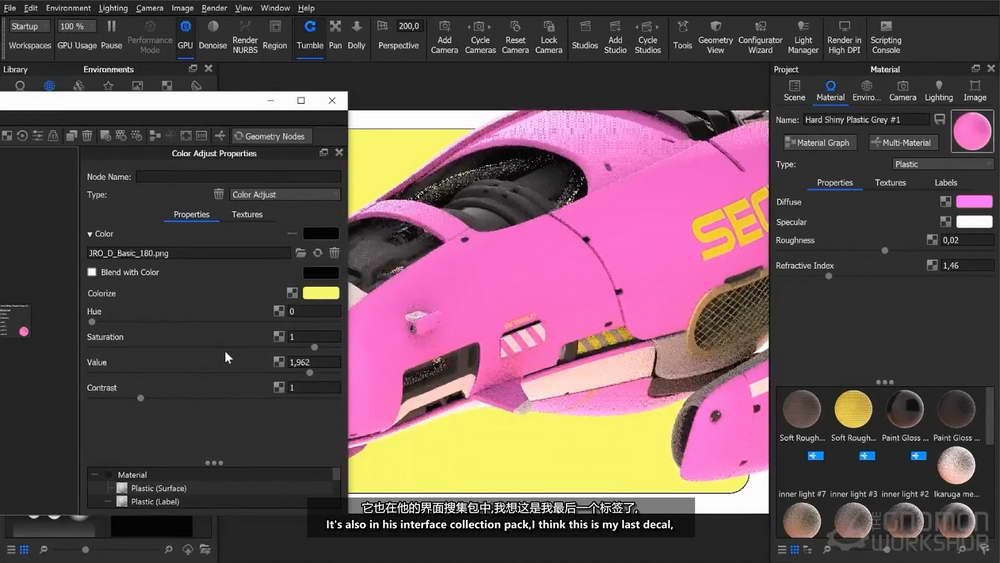Open the Startup workspace dropdown

pos(29,26)
